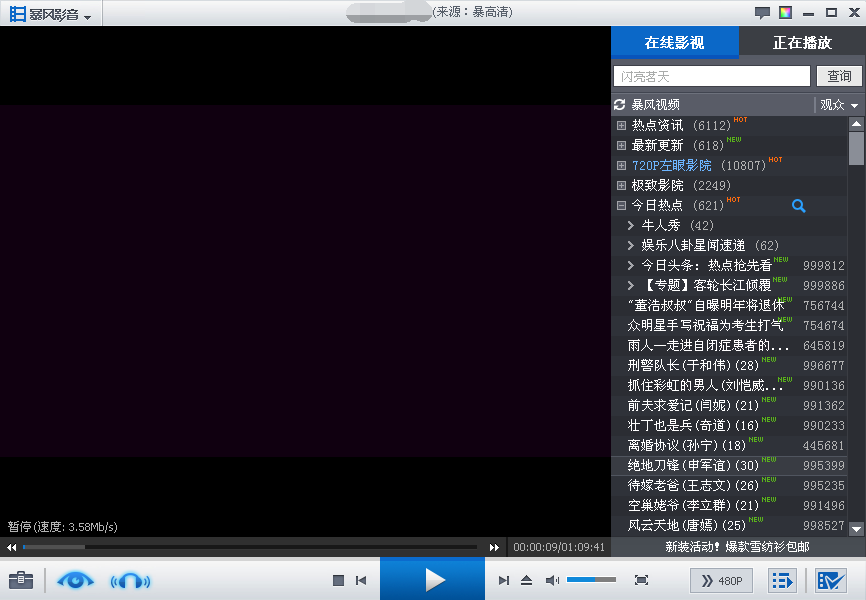This screenshot has height=600, width=866.
Task: Select 前夫求爱记(闫妮)(21) series
Action: point(729,406)
